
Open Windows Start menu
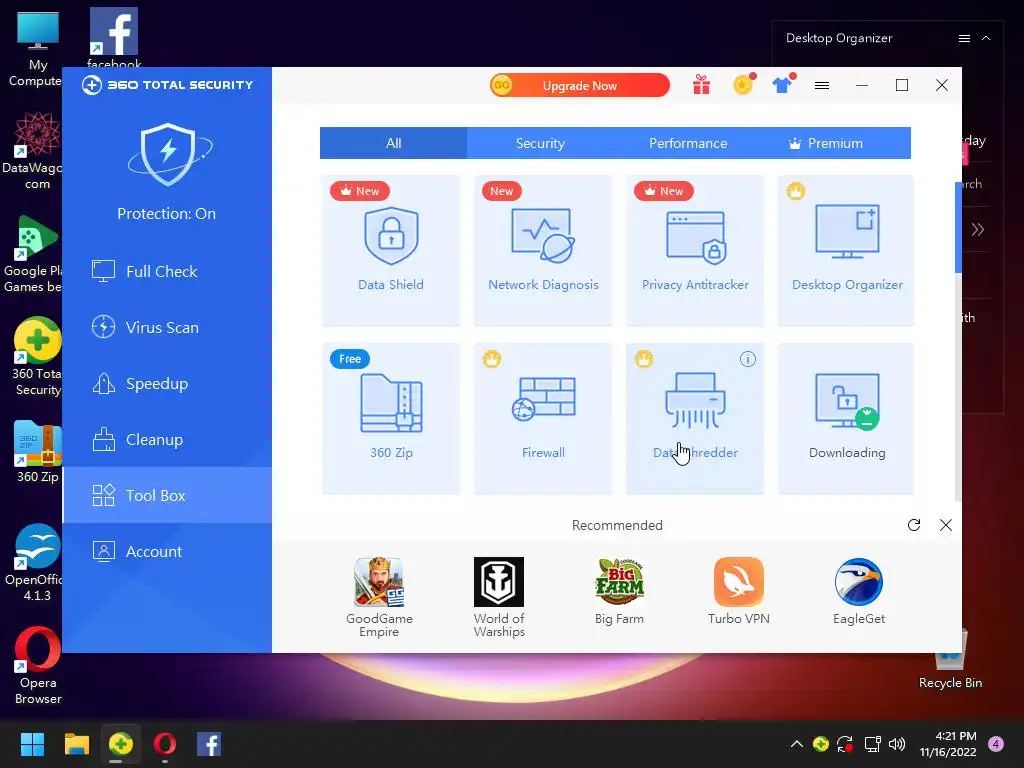point(32,744)
